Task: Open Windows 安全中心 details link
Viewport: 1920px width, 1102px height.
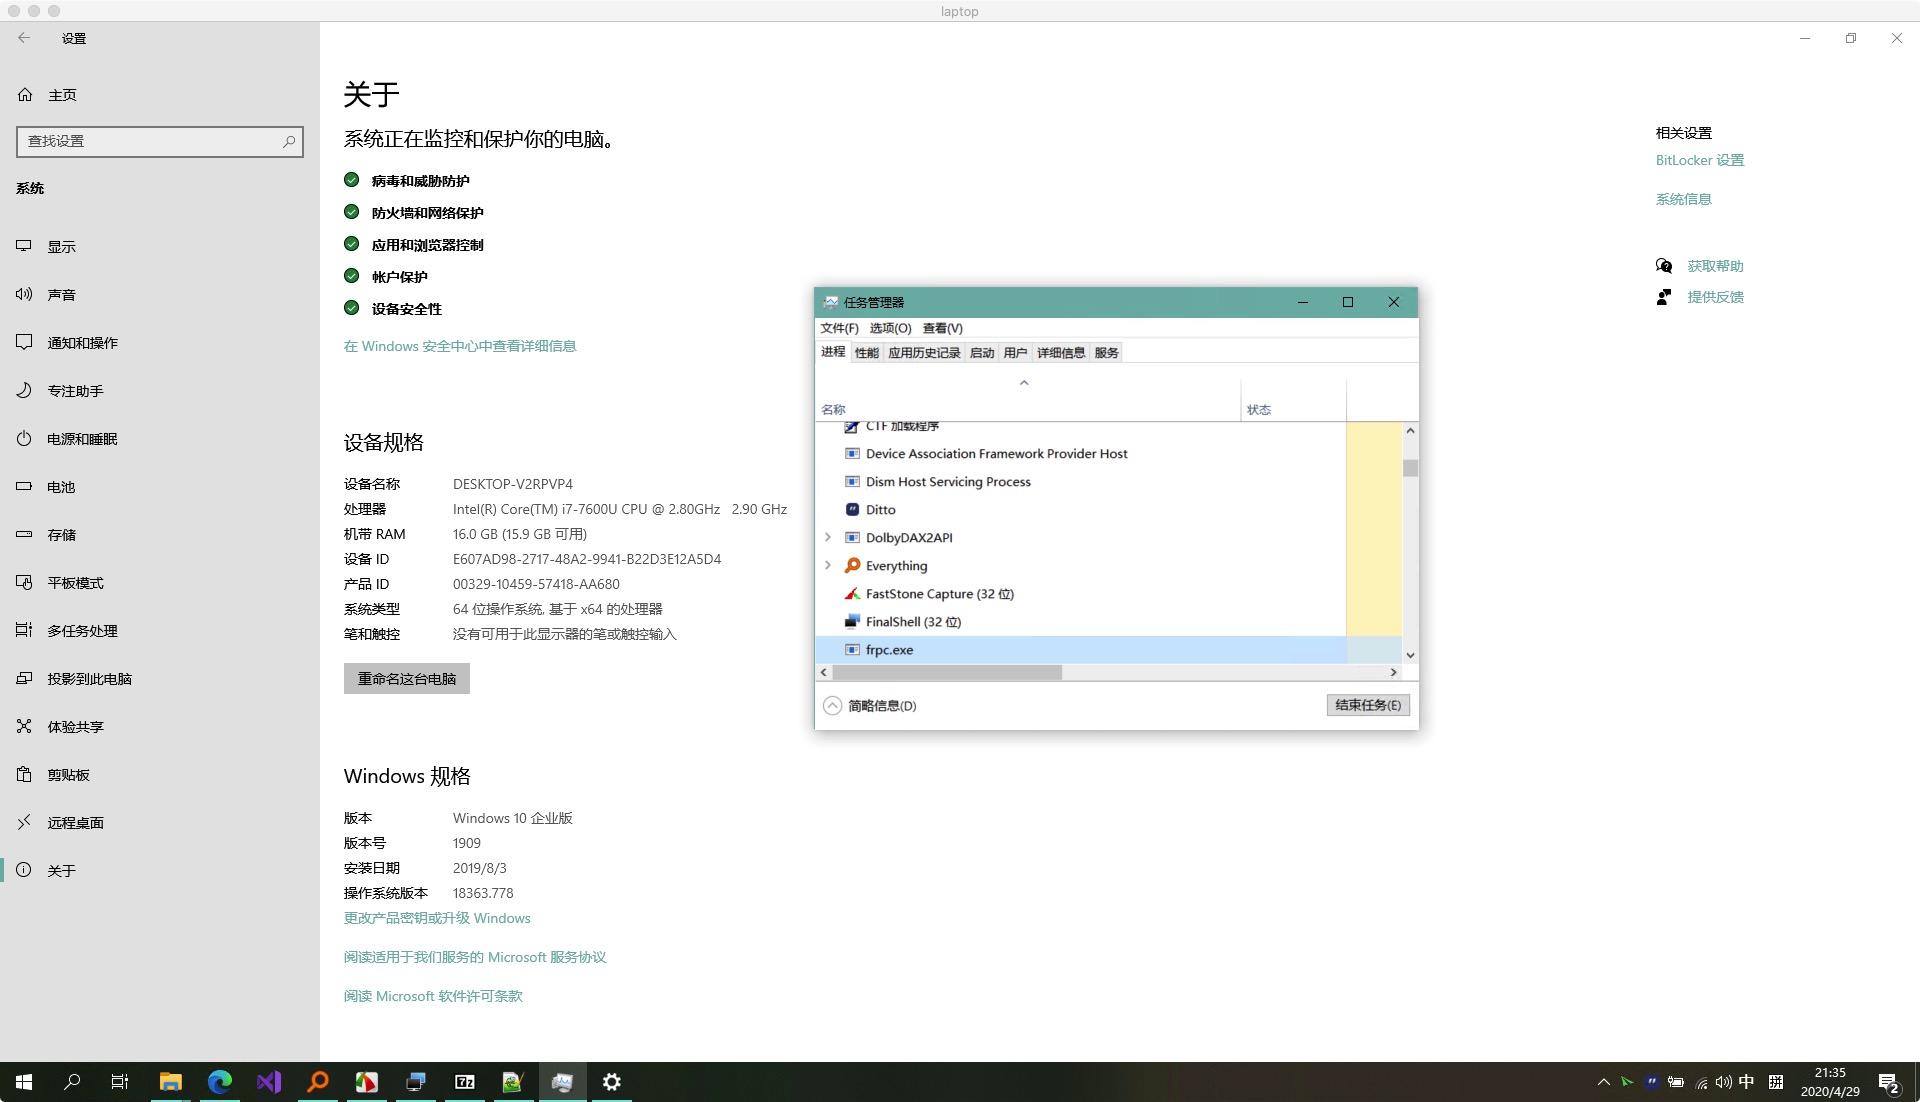Action: pyautogui.click(x=460, y=346)
